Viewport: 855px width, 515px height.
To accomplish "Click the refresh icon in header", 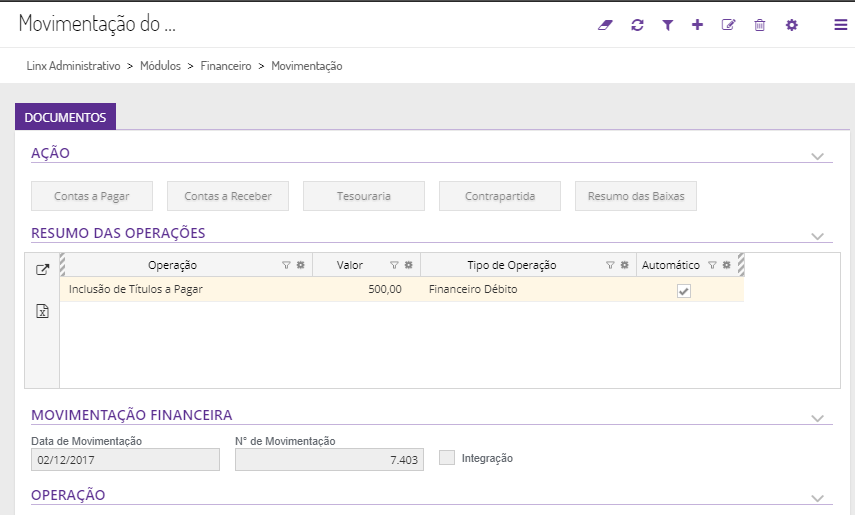I will point(637,25).
